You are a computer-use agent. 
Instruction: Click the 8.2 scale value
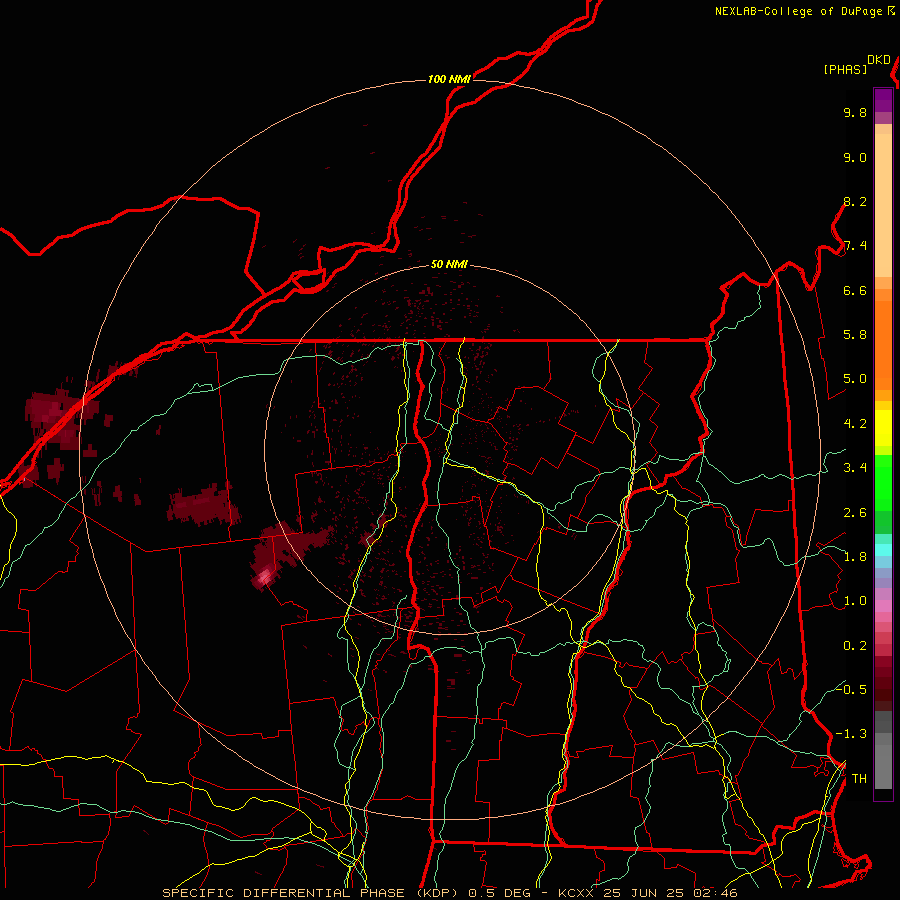(855, 201)
